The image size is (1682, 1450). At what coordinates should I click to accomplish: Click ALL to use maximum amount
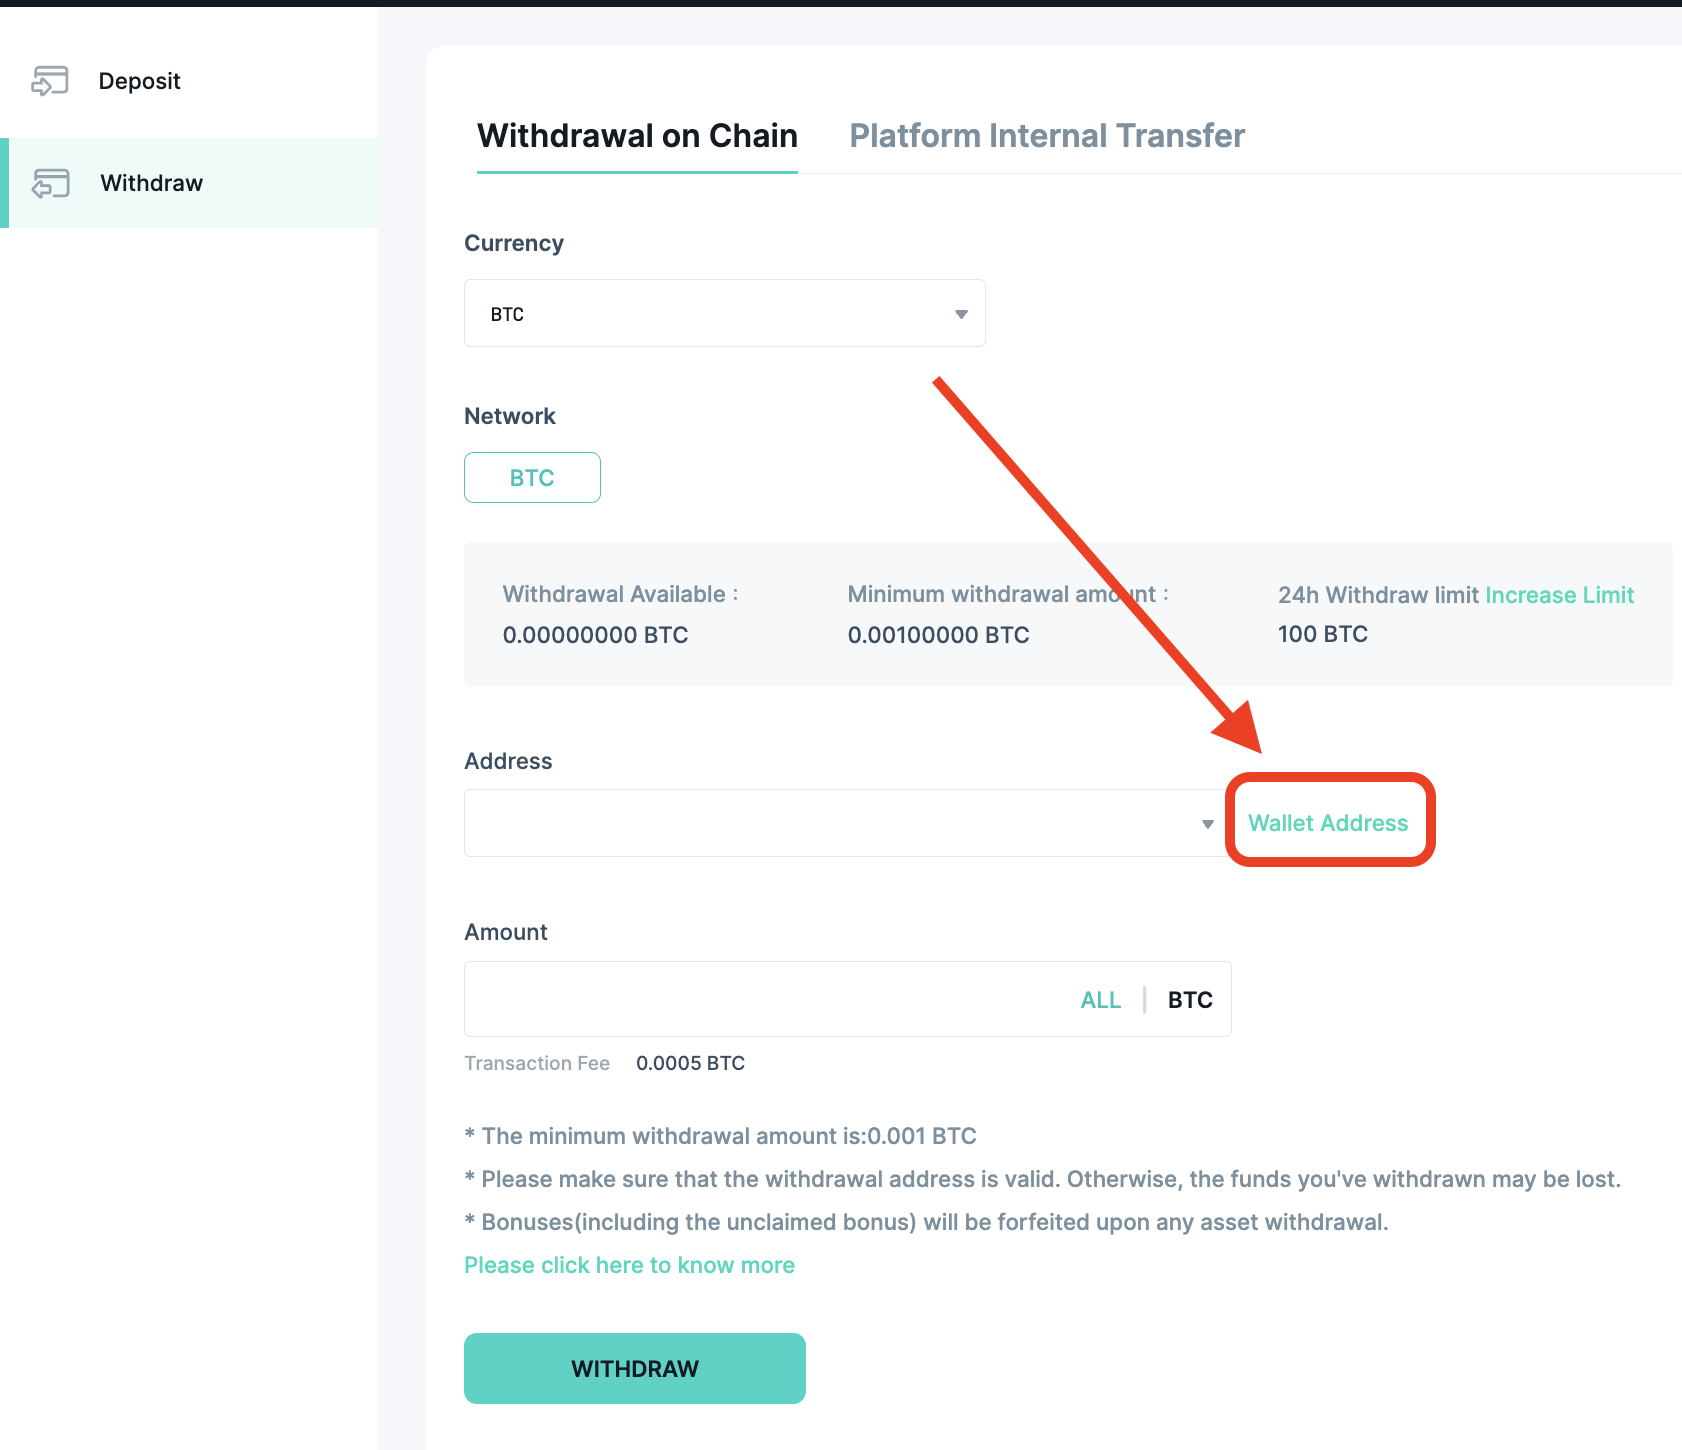pyautogui.click(x=1100, y=999)
